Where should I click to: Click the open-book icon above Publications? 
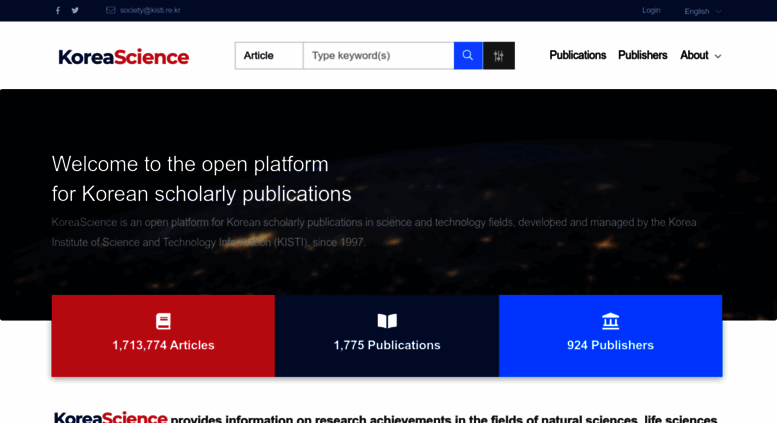pos(387,320)
